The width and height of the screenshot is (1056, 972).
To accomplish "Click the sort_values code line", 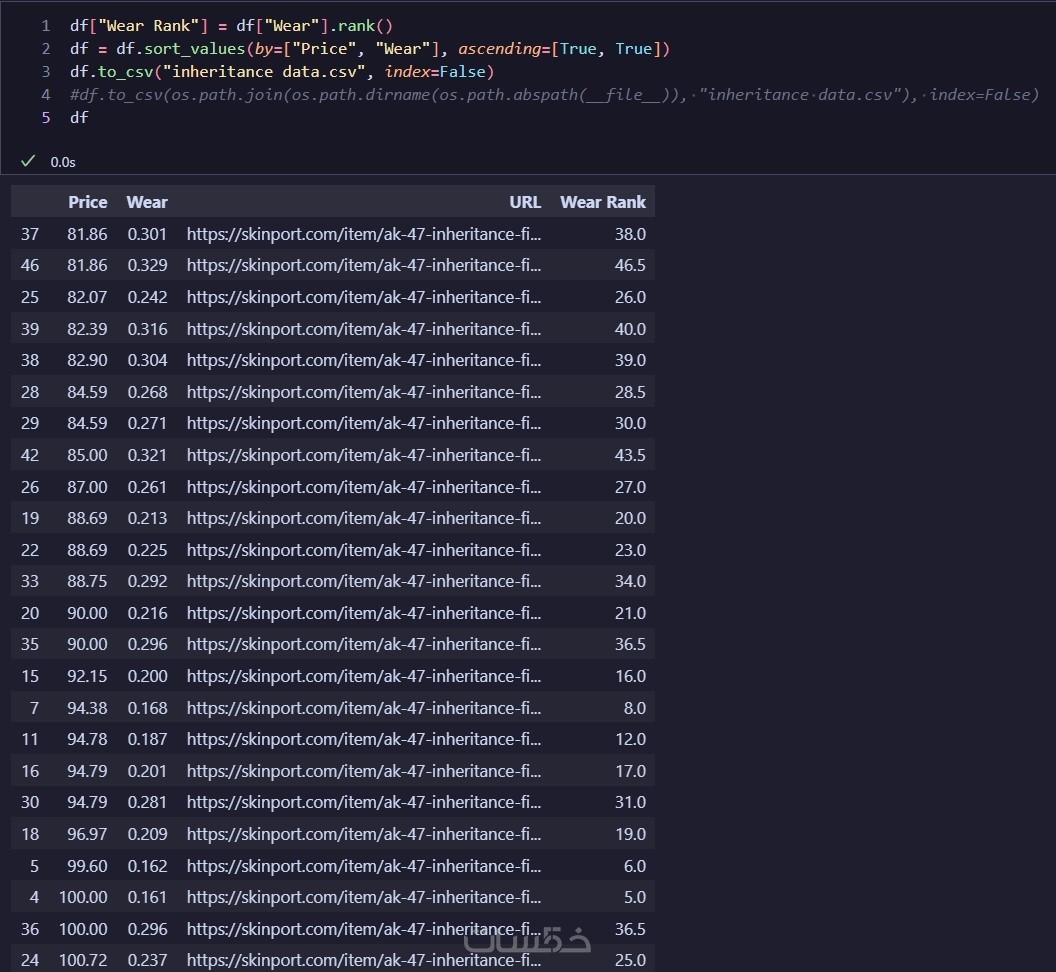I will point(369,49).
